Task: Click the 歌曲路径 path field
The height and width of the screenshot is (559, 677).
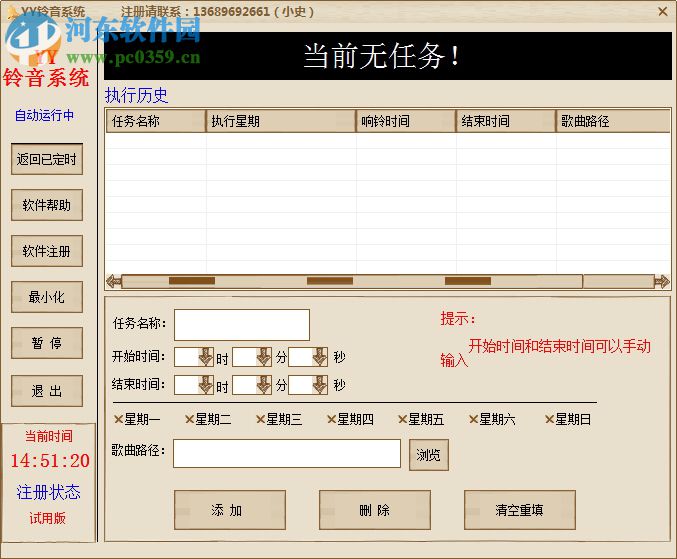Action: [287, 453]
